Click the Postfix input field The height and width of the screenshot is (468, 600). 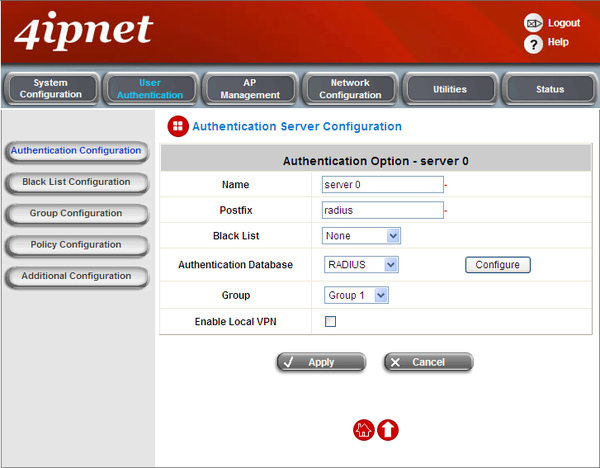[x=383, y=210]
